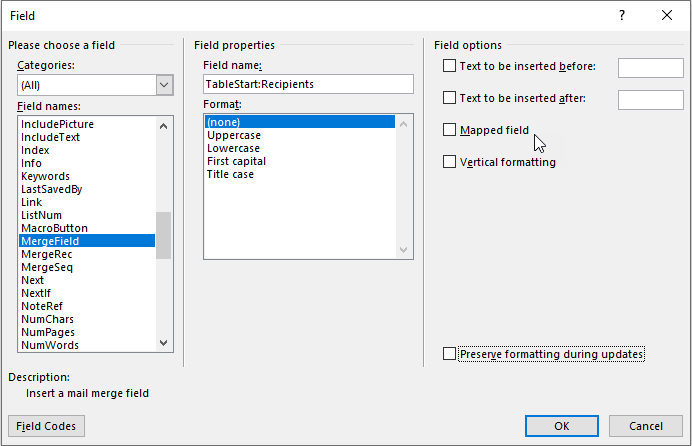The height and width of the screenshot is (446, 692).
Task: Enable Text to be inserted after checkbox
Action: coord(449,98)
